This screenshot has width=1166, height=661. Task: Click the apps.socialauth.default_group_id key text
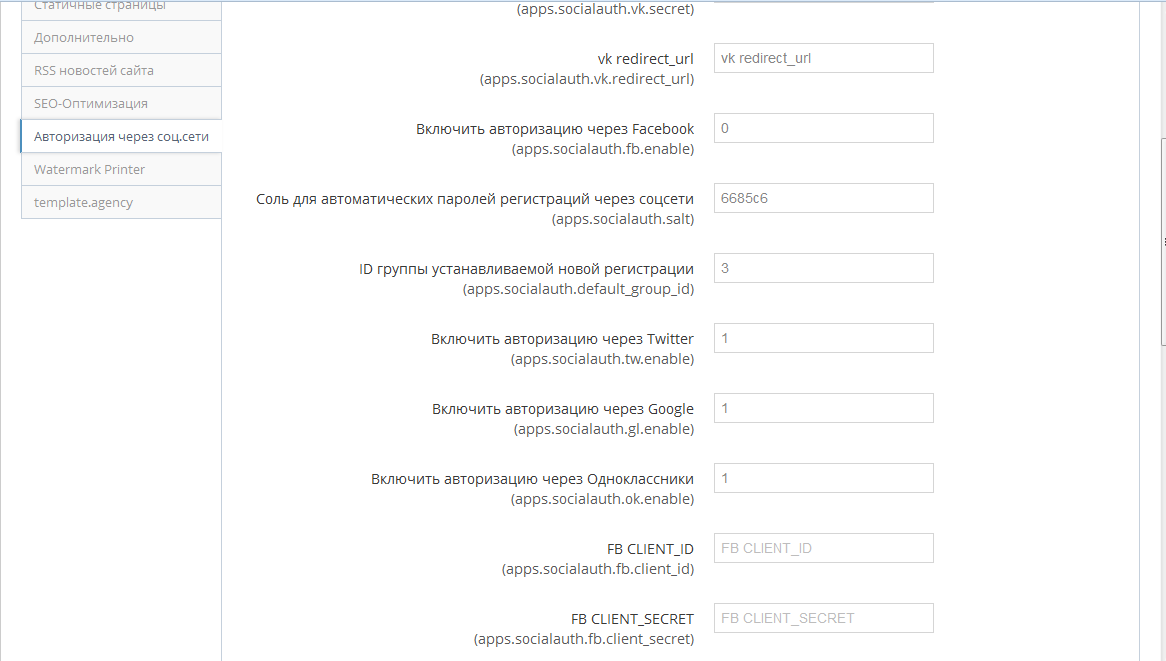click(578, 289)
